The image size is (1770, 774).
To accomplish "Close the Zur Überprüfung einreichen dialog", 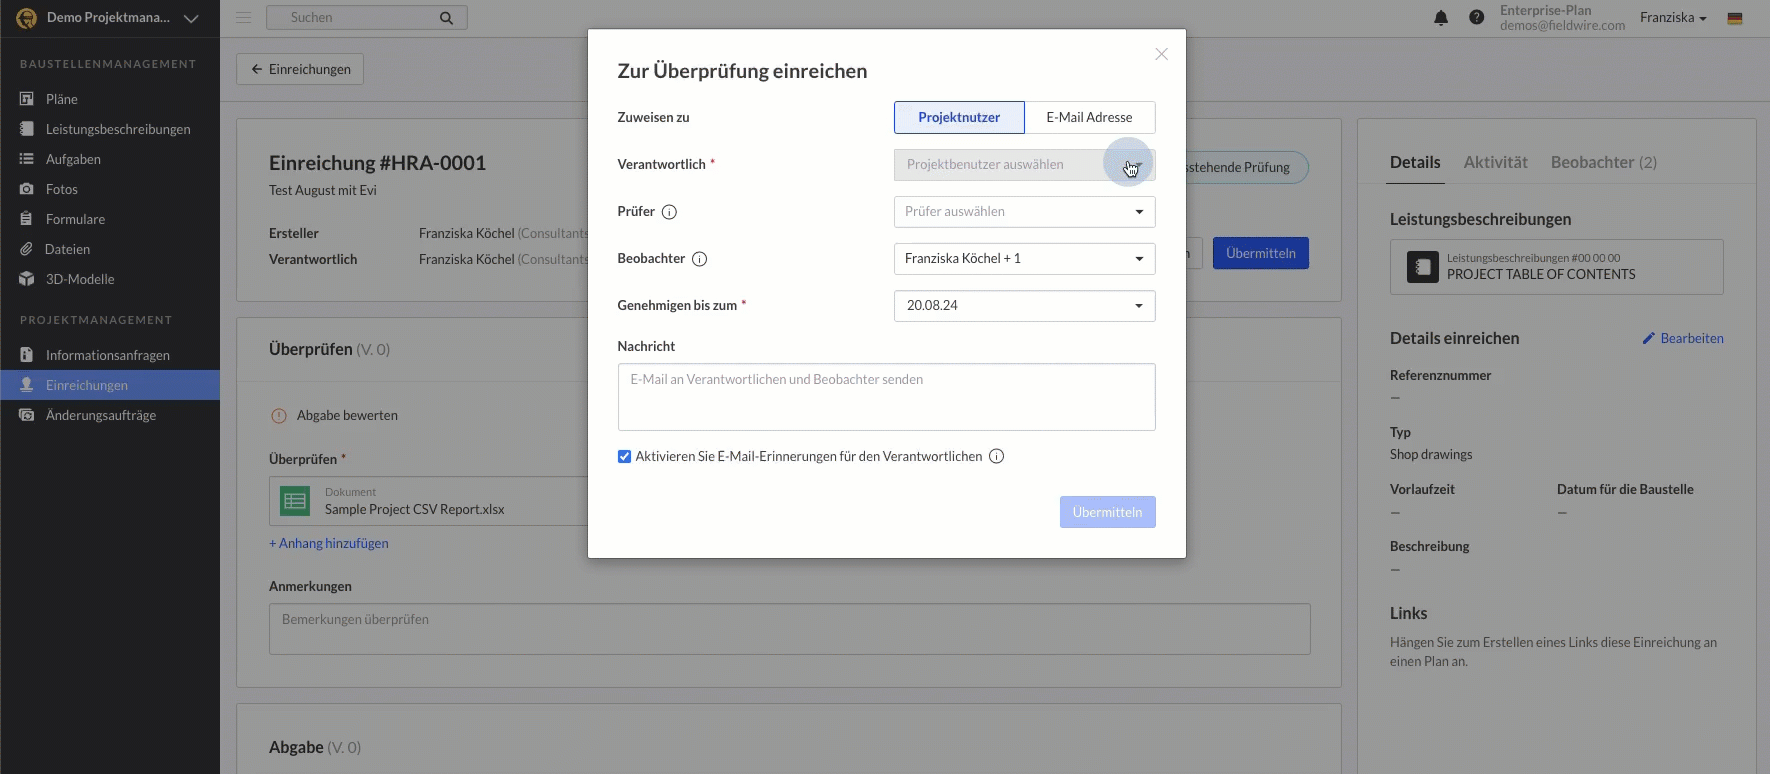I will pyautogui.click(x=1161, y=54).
